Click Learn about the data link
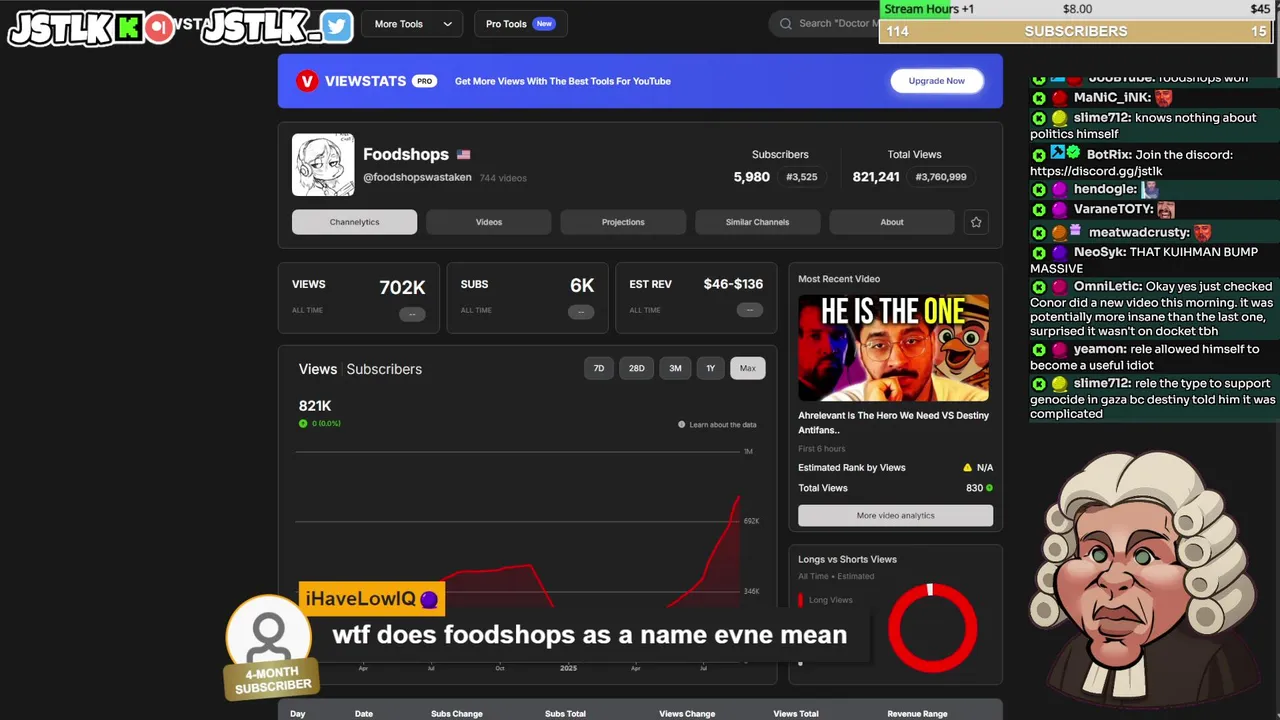 tap(723, 425)
